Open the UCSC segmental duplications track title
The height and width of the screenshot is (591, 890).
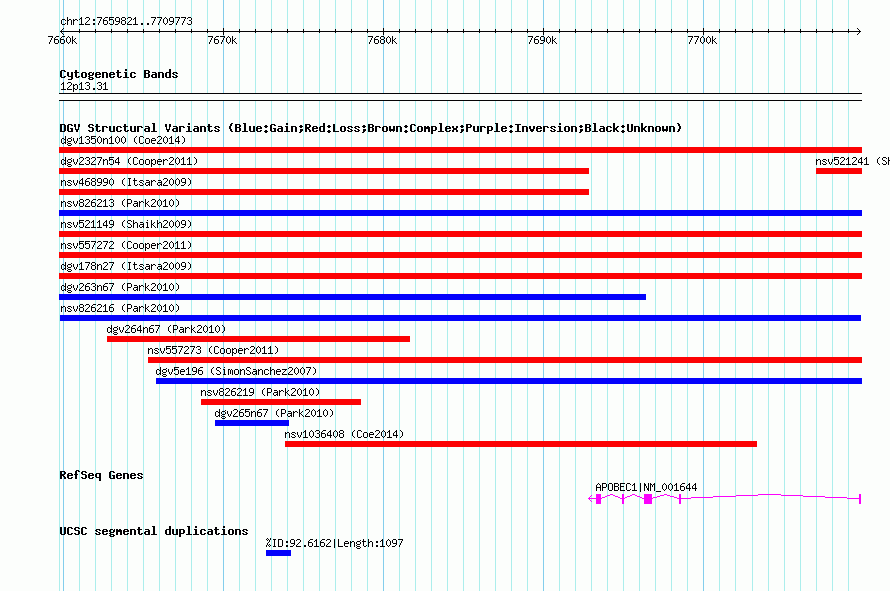pos(154,531)
